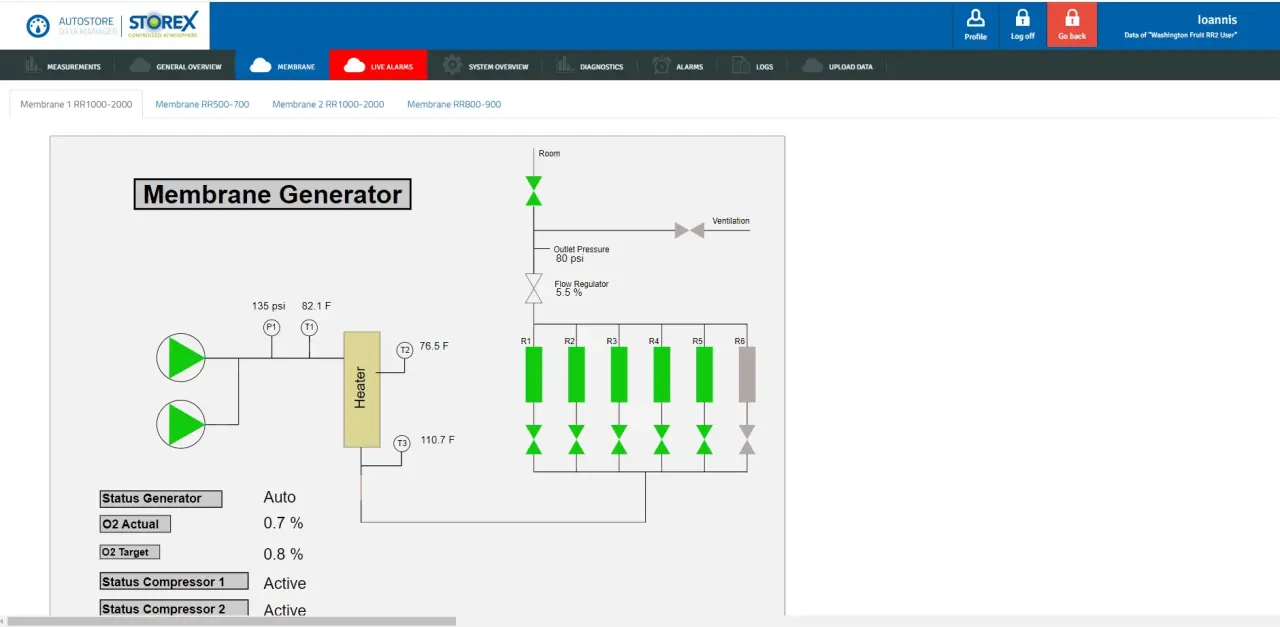Go to the Diagnostics section
This screenshot has height=627, width=1280.
tap(590, 67)
